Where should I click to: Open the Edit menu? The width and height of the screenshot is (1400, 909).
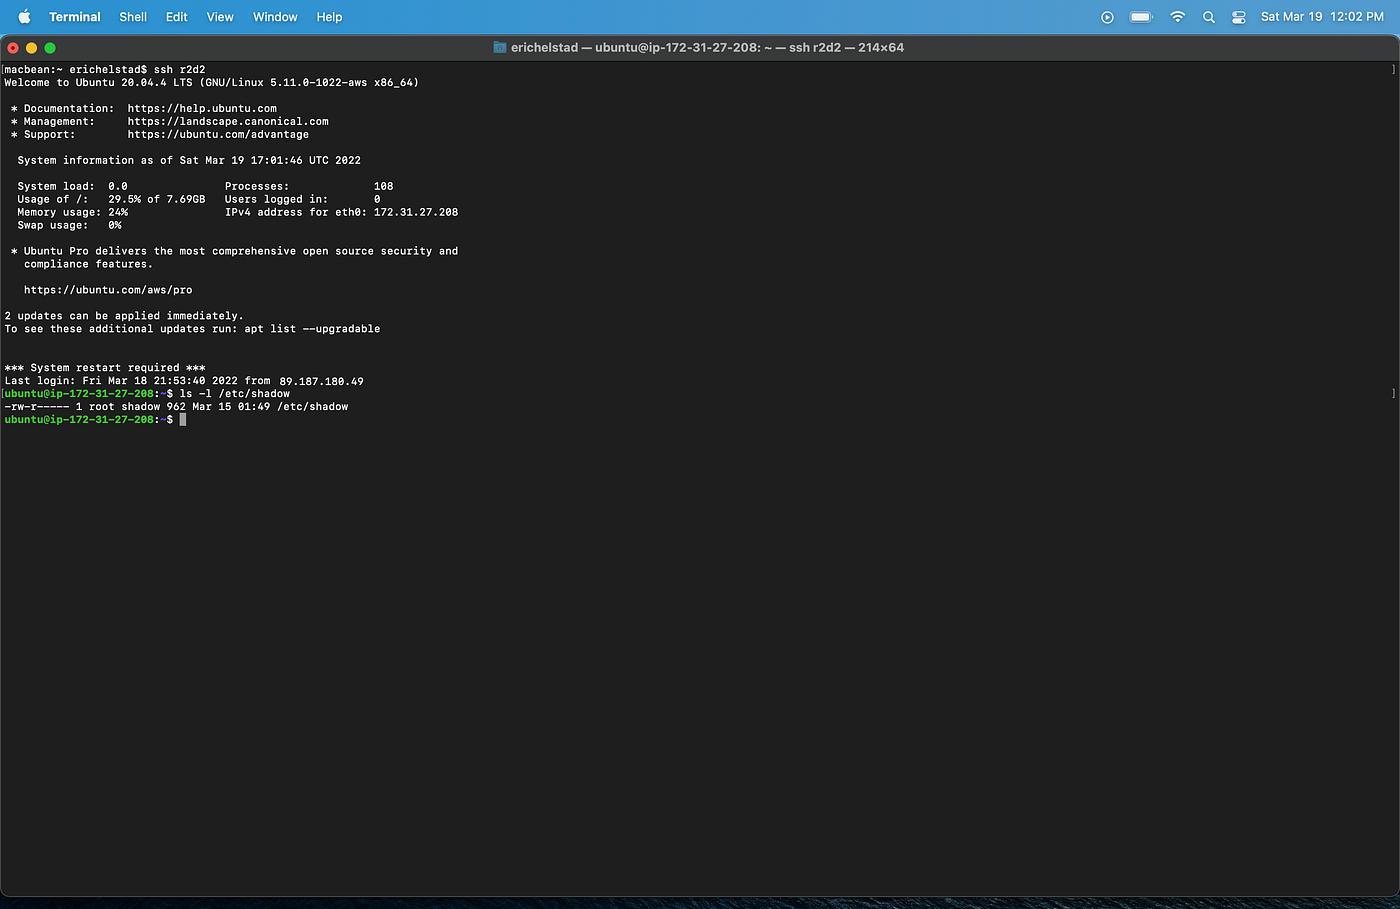pos(177,17)
